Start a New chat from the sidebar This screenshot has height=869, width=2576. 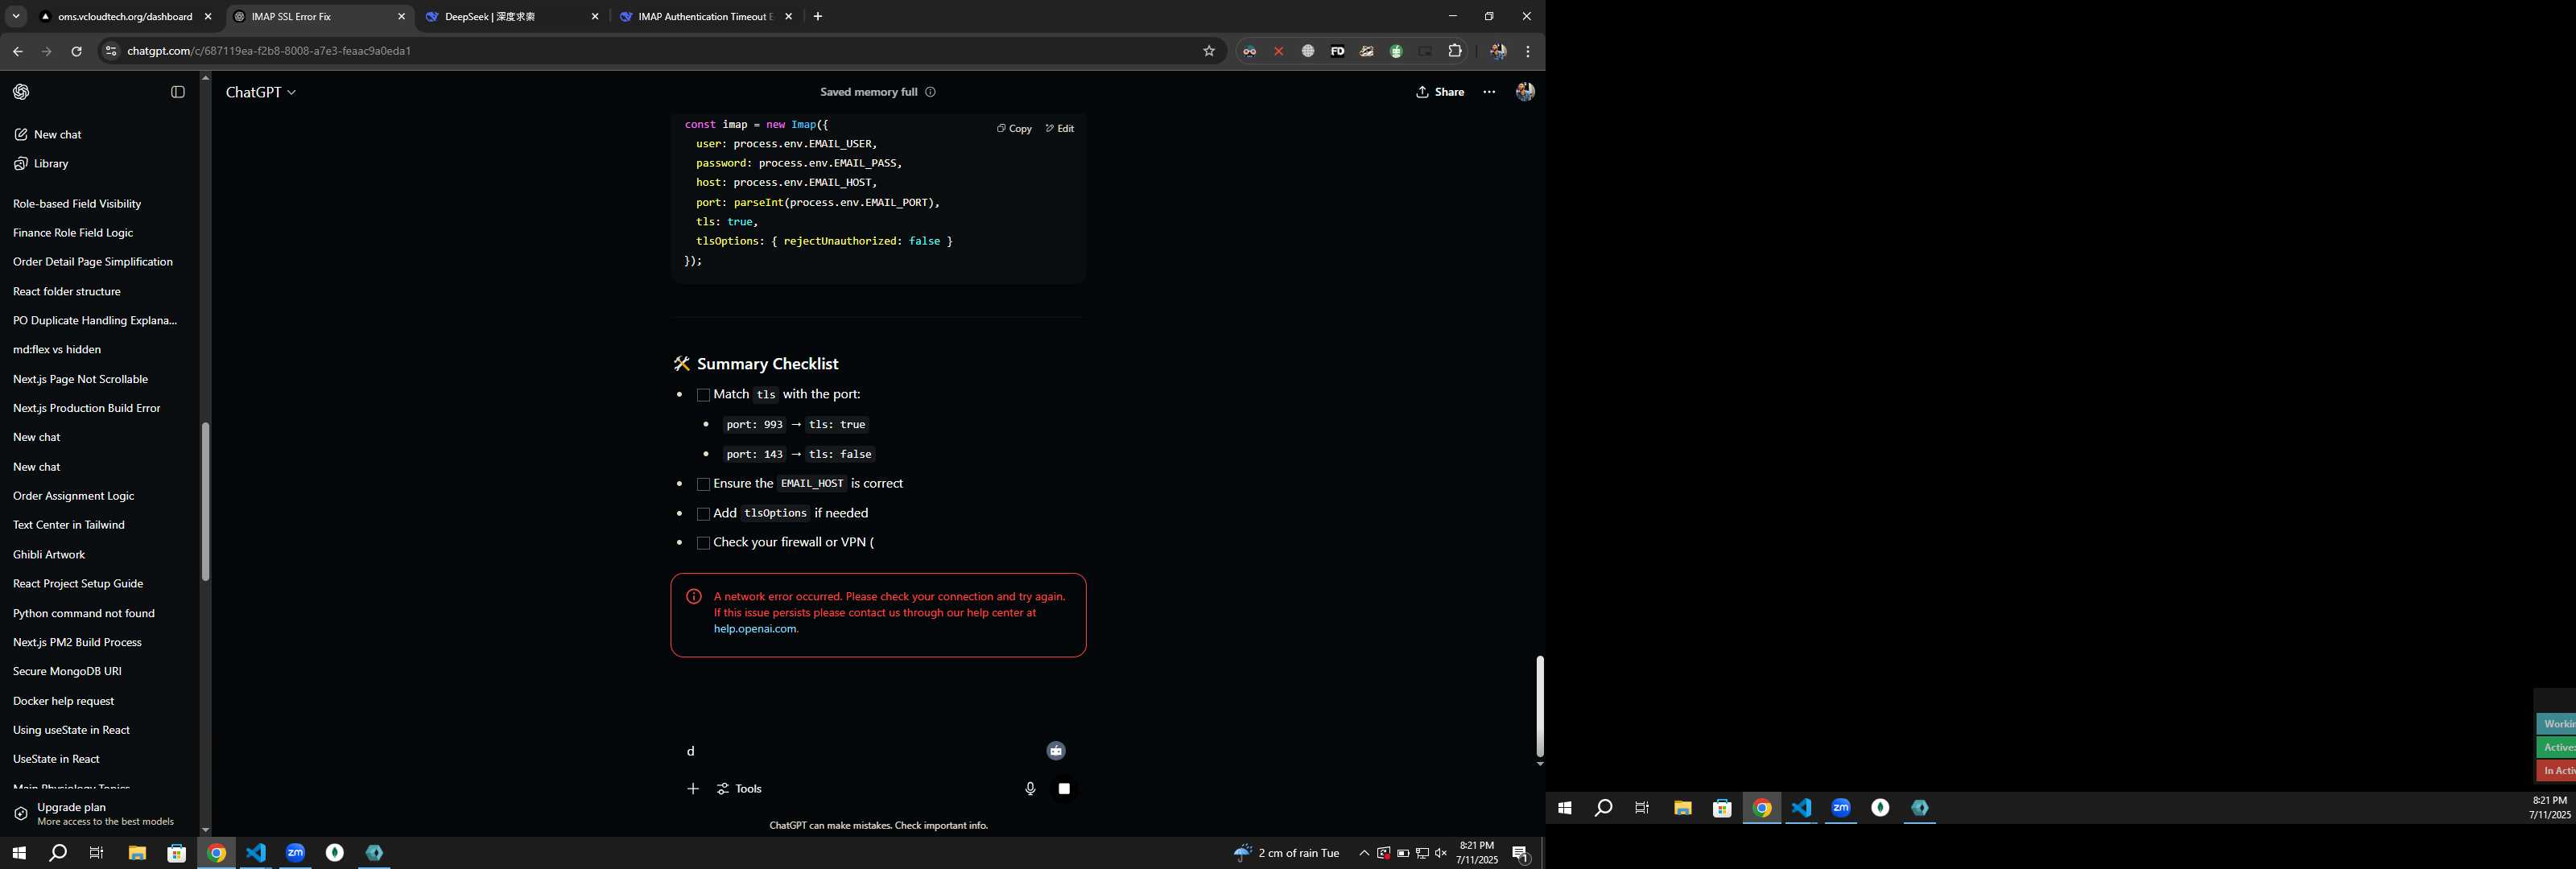(x=57, y=134)
